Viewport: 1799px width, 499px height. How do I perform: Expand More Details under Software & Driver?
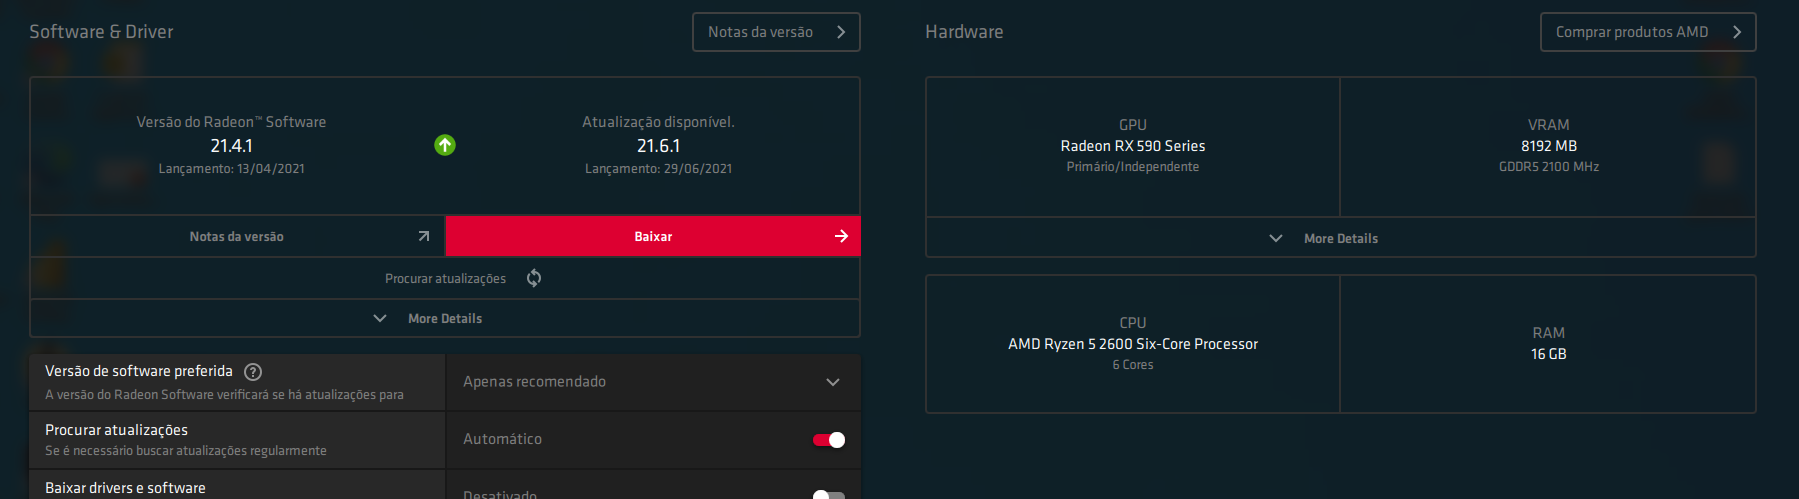click(445, 318)
